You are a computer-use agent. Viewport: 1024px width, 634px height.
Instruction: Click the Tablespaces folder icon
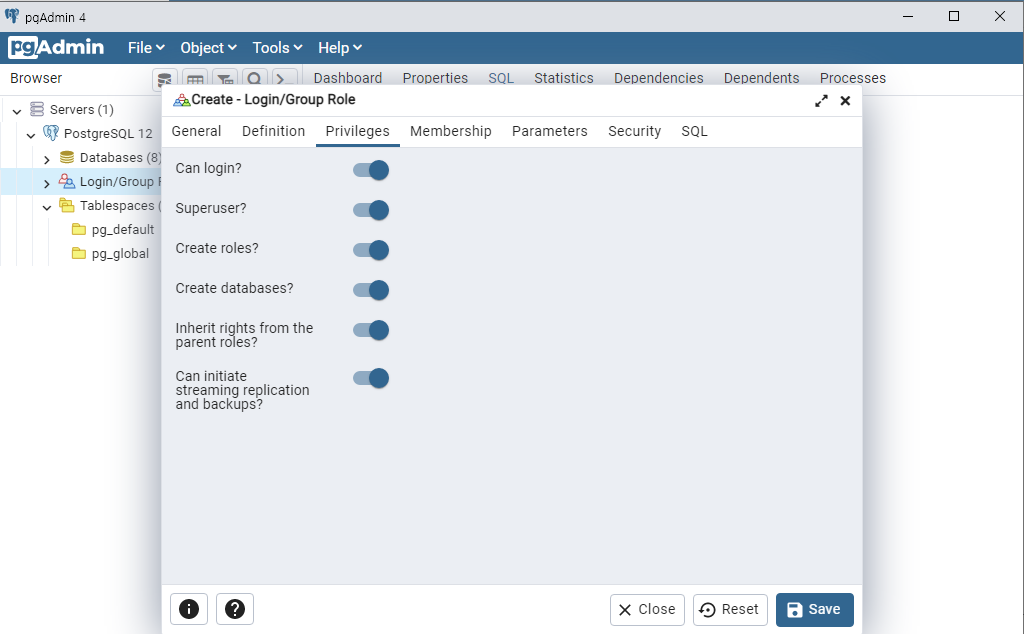click(x=67, y=205)
